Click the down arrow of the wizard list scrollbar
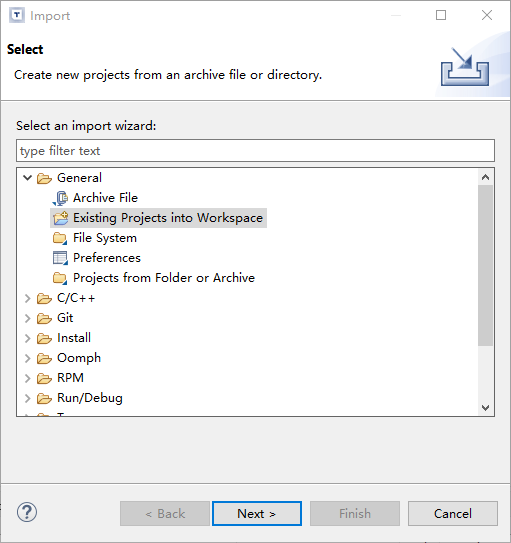The width and height of the screenshot is (511, 543). coord(485,408)
